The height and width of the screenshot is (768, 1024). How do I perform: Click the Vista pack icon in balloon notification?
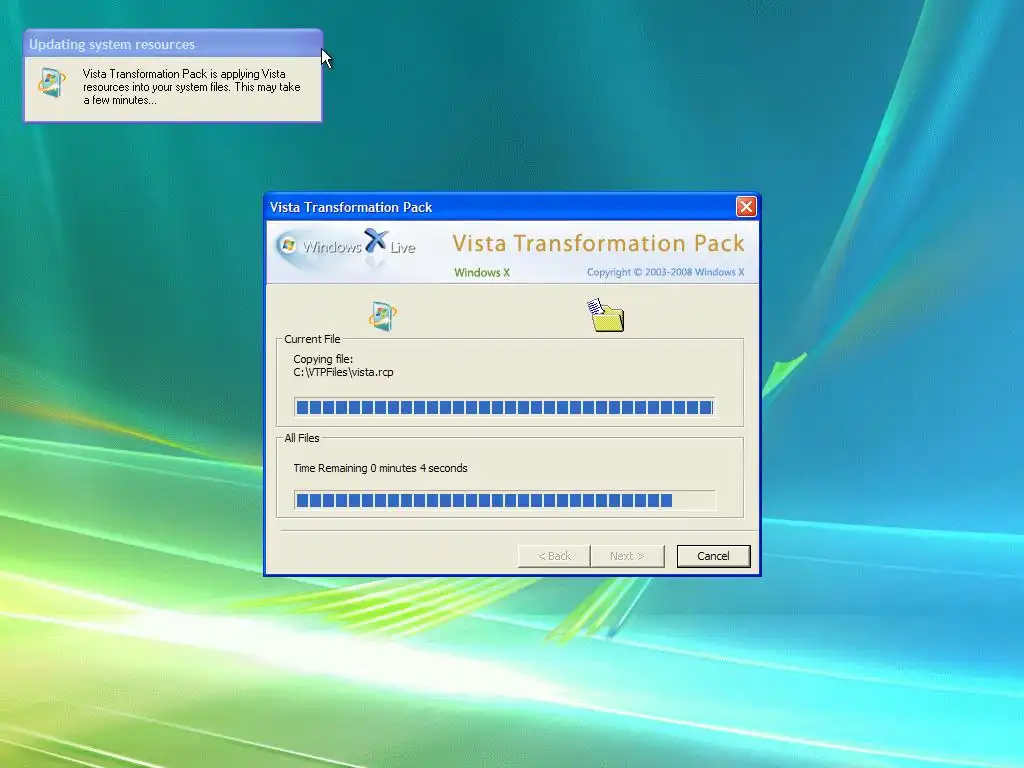[52, 83]
